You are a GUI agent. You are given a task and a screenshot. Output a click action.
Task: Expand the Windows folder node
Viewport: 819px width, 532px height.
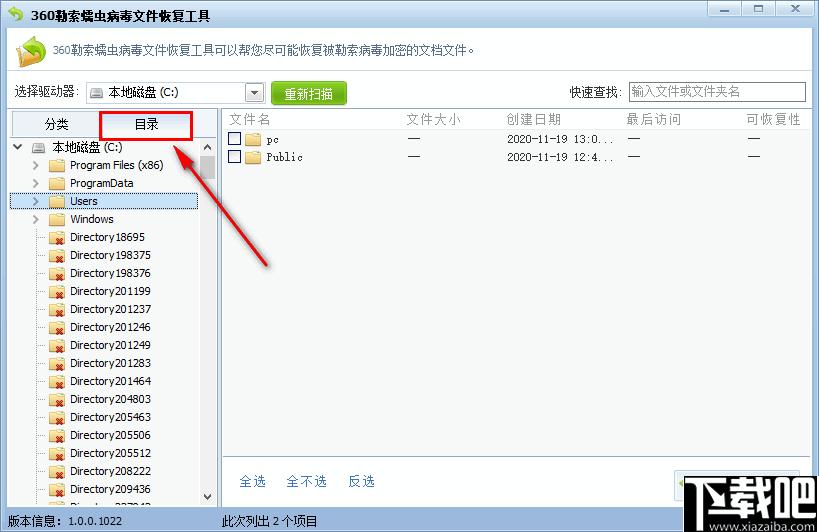pos(36,219)
